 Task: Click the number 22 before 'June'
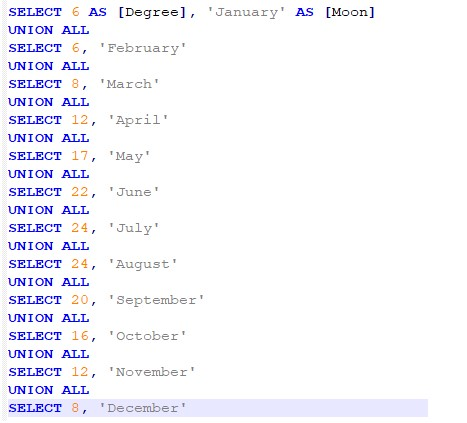coord(80,192)
